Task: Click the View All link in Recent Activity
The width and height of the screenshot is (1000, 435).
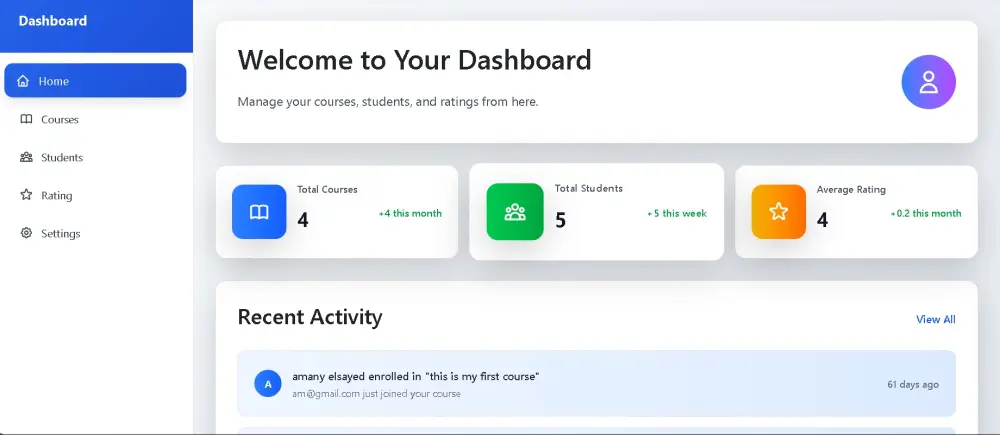Action: (936, 320)
